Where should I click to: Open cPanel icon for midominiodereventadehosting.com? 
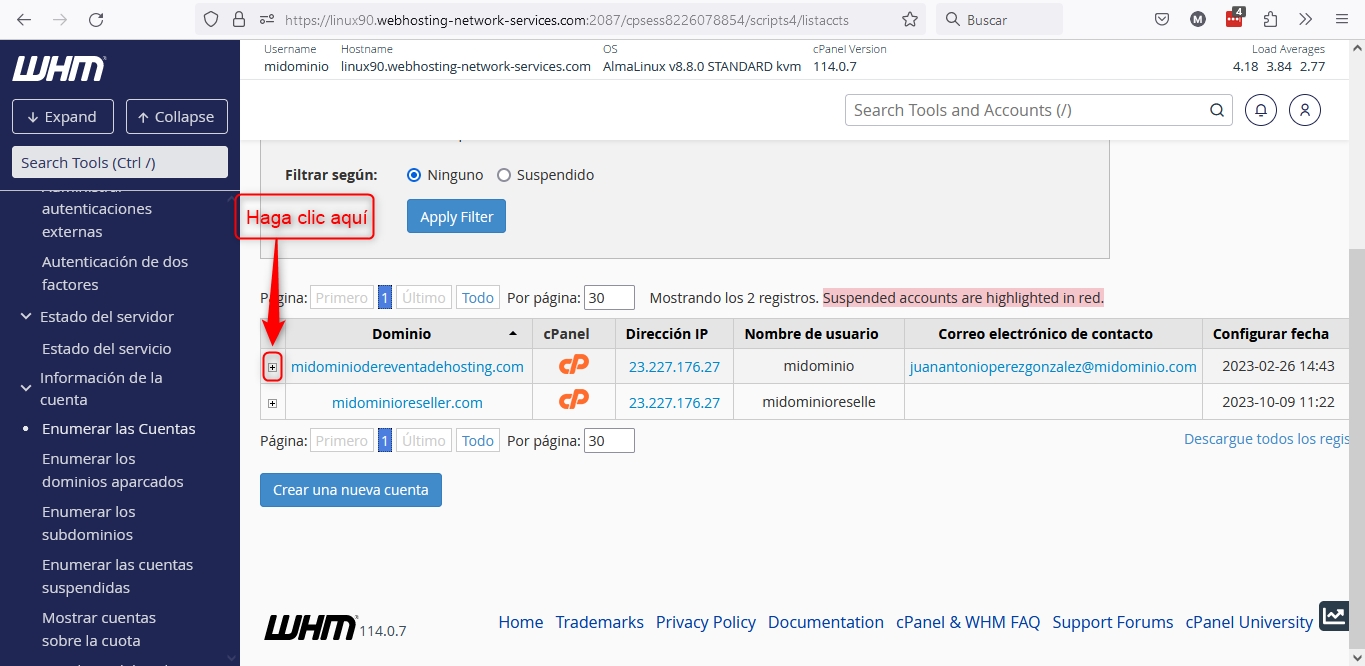[573, 366]
